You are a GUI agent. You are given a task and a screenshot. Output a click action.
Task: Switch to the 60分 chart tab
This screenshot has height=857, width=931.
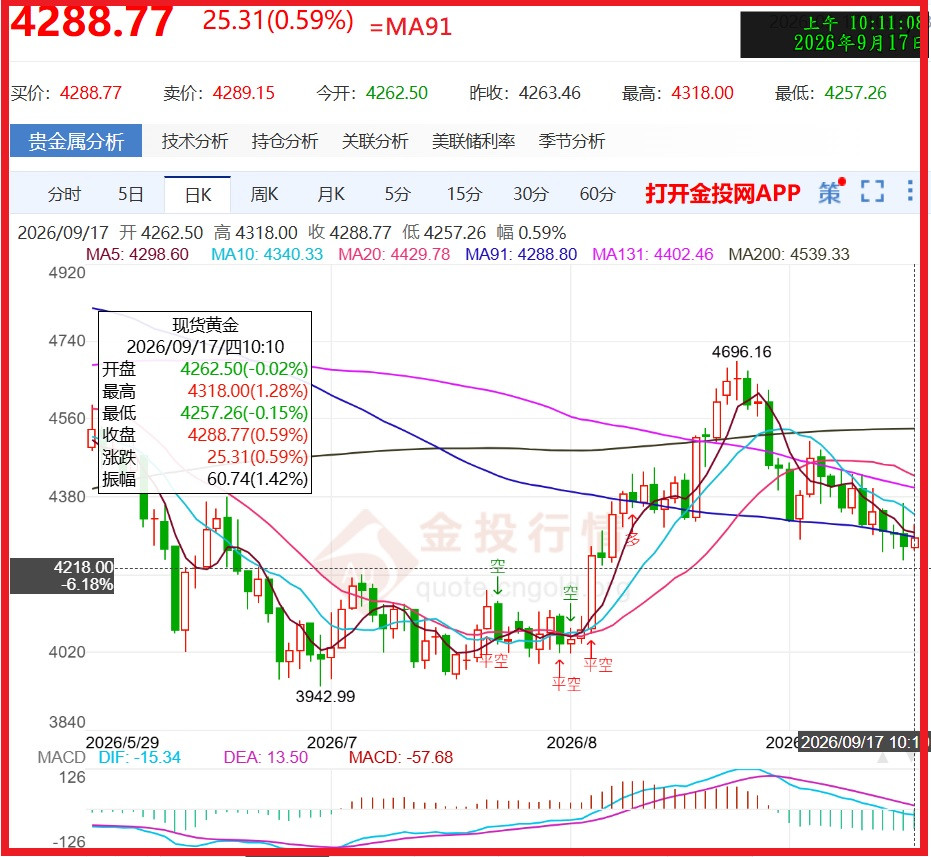click(597, 194)
